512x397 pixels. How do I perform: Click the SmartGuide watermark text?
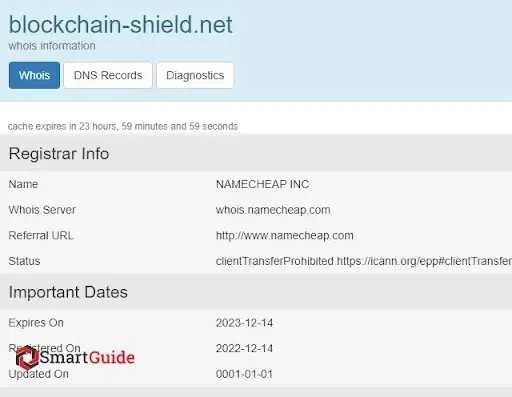[87, 357]
